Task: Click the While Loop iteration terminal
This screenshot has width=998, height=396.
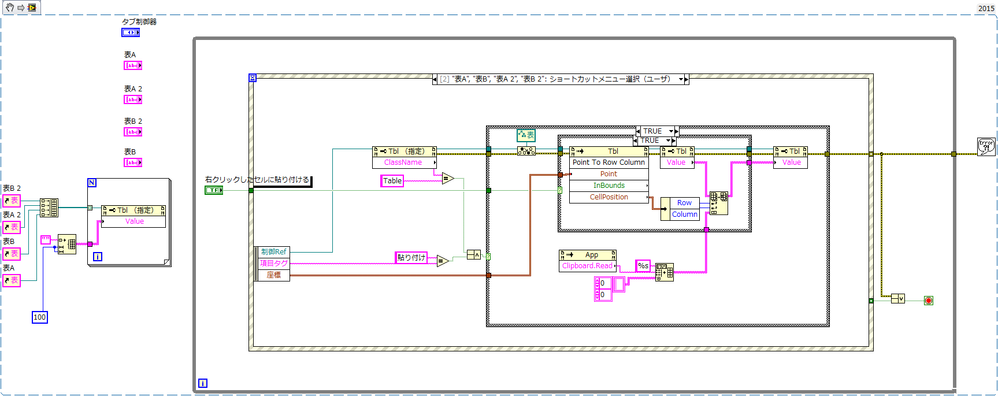Action: click(202, 384)
